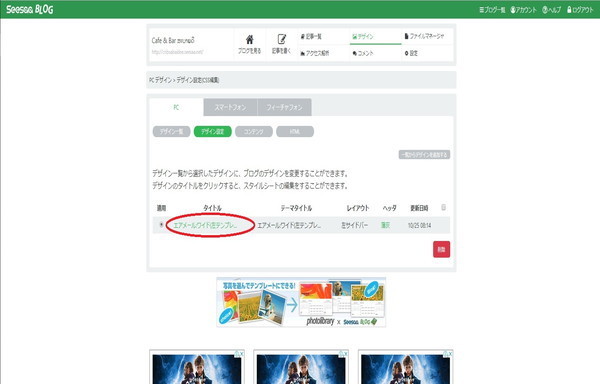Click the photolibrary template banner
The image size is (600, 384).
coord(301,302)
